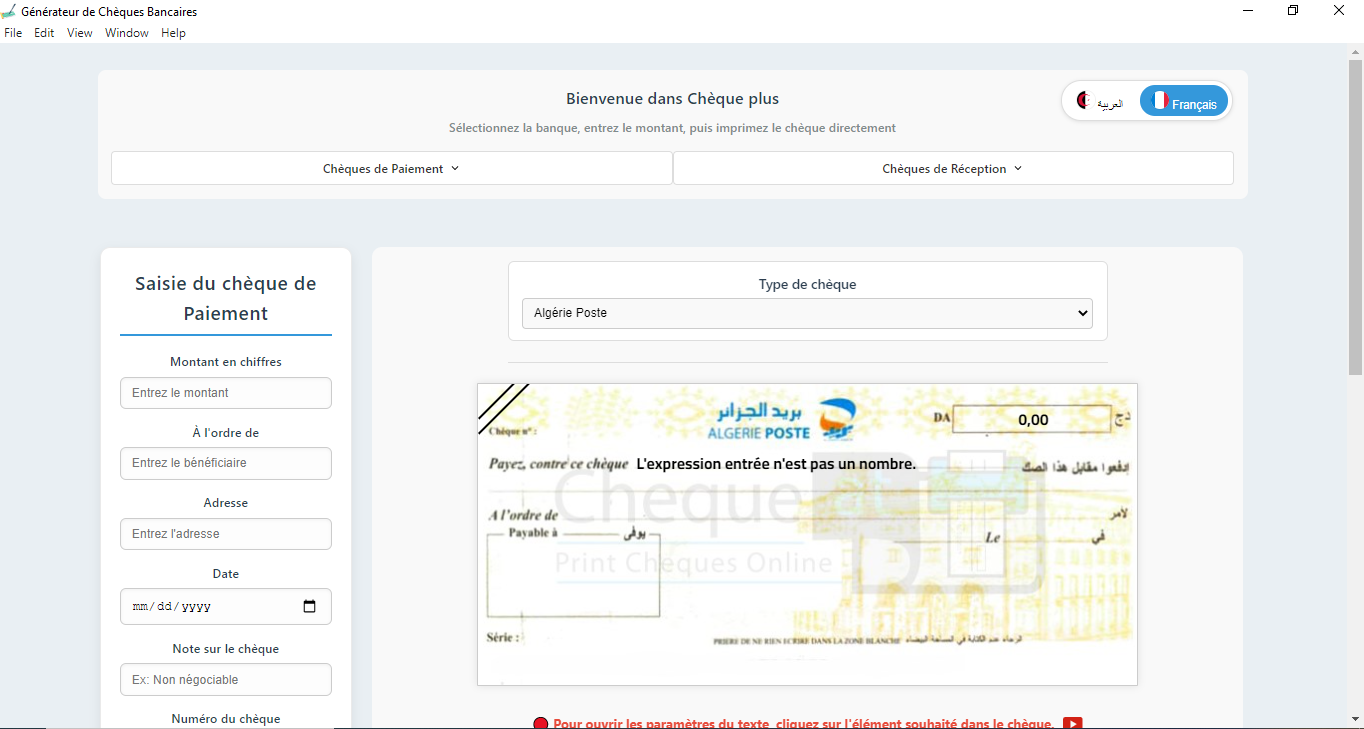Click the YouTube tutorial icon
This screenshot has width=1364, height=729.
pyautogui.click(x=1072, y=723)
